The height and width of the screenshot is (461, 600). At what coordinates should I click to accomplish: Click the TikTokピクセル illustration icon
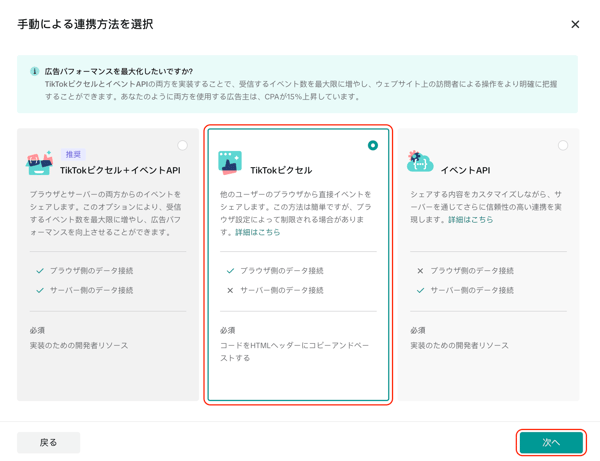pos(230,162)
